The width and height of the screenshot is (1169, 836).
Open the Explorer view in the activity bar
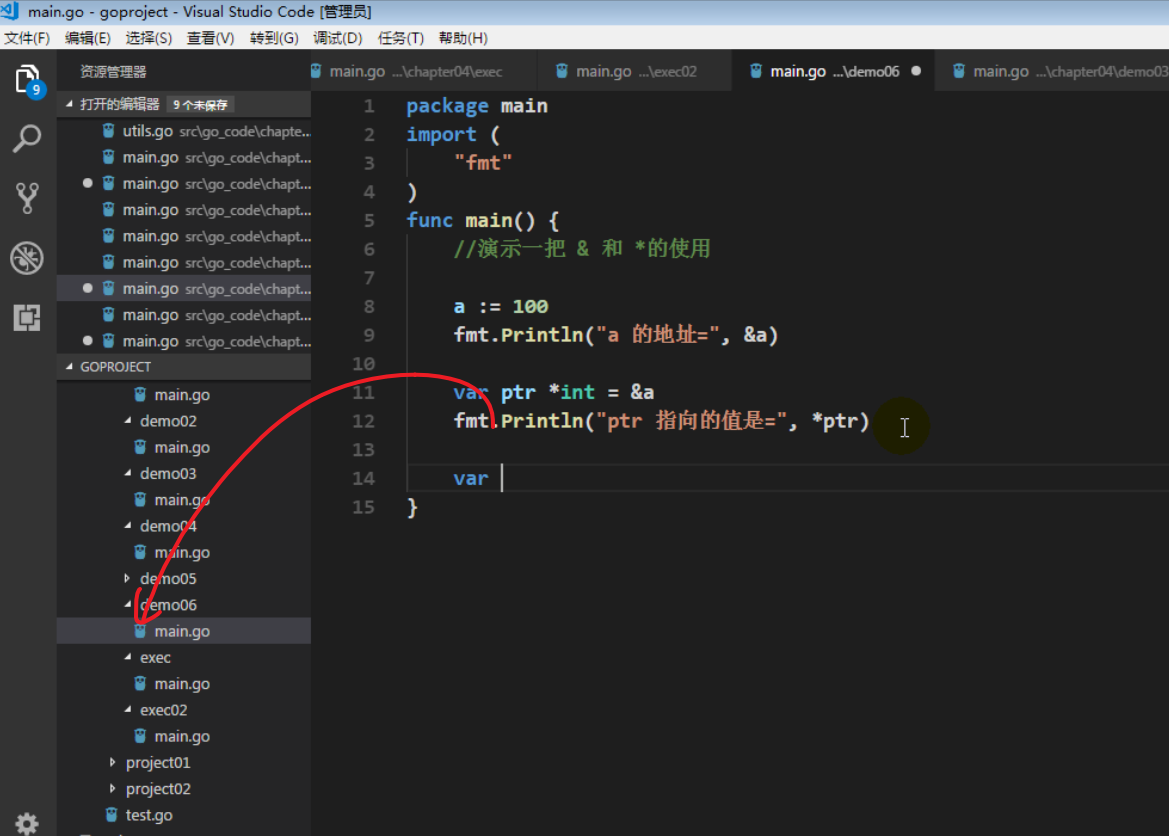28,81
